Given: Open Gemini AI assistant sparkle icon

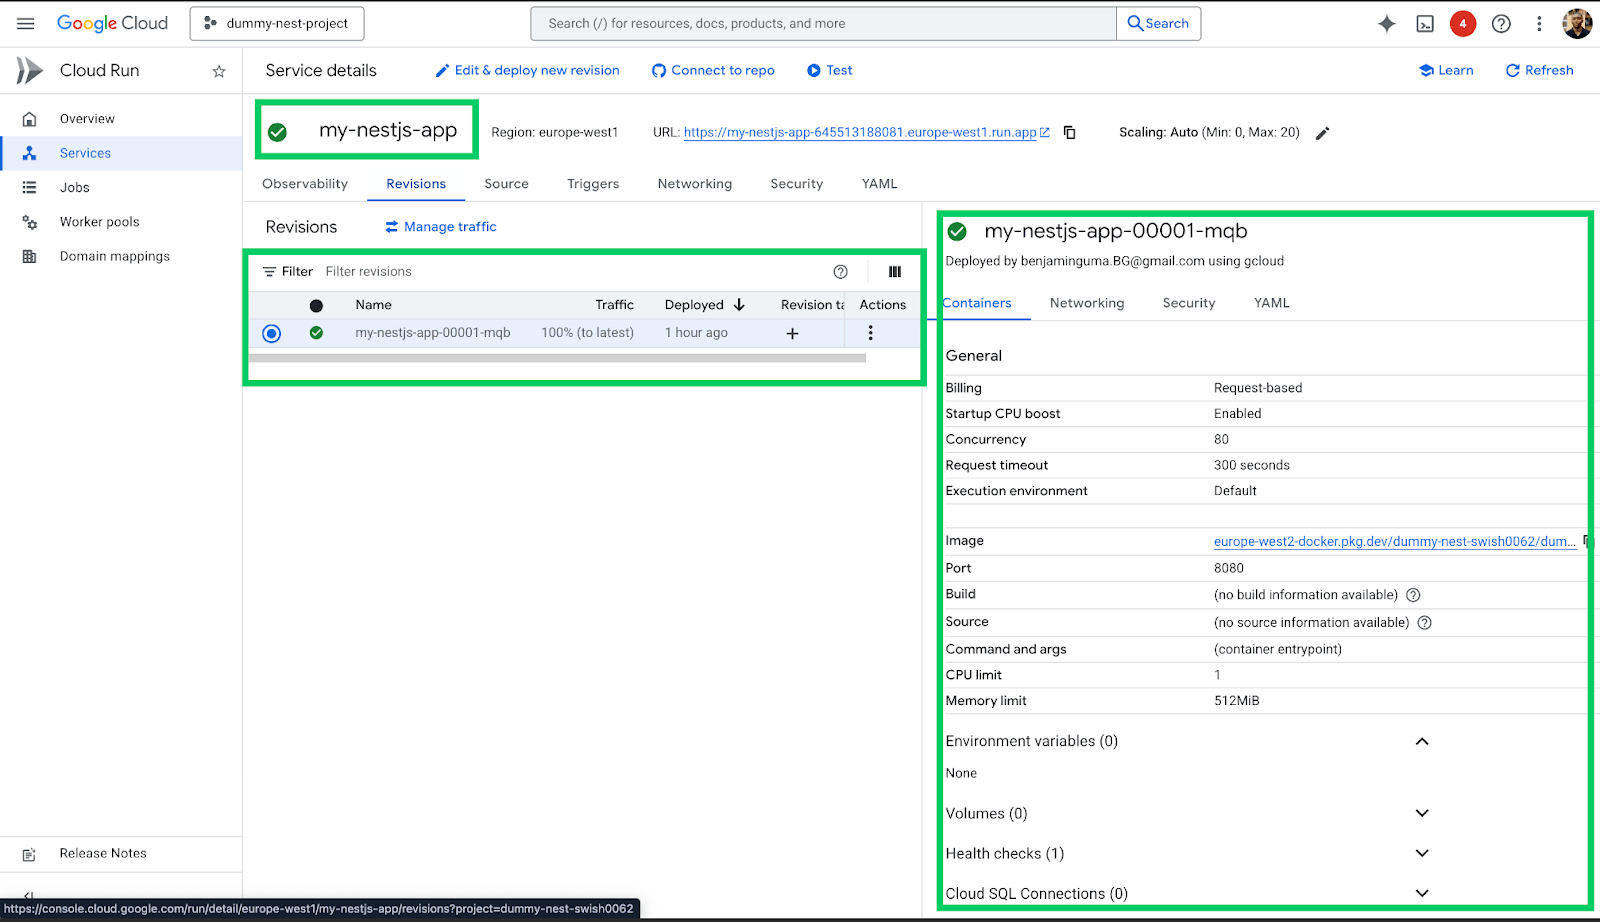Looking at the screenshot, I should click(1387, 24).
